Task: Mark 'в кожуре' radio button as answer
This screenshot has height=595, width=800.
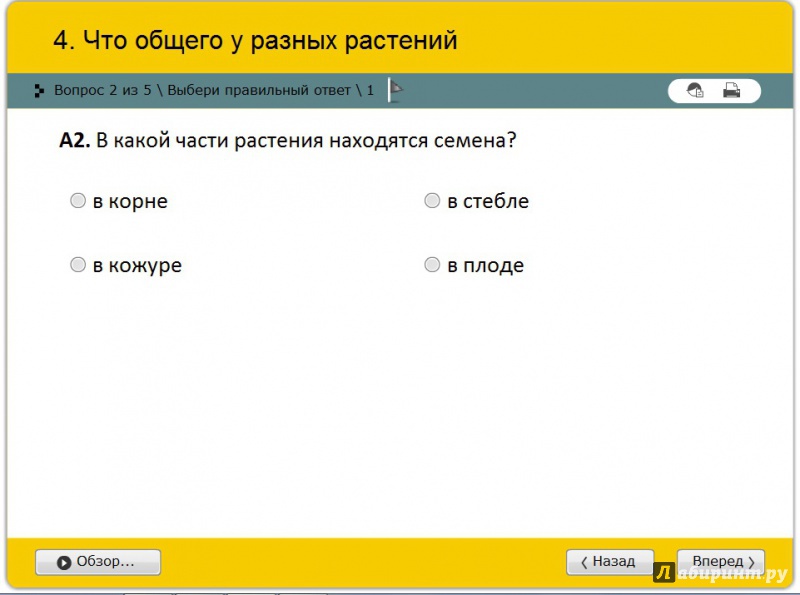Action: click(78, 265)
